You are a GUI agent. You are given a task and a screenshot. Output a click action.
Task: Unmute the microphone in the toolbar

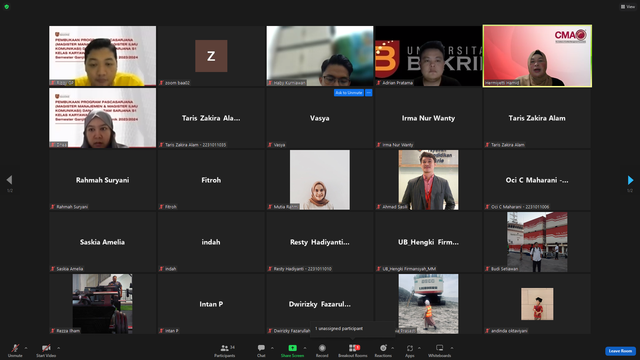(15, 350)
